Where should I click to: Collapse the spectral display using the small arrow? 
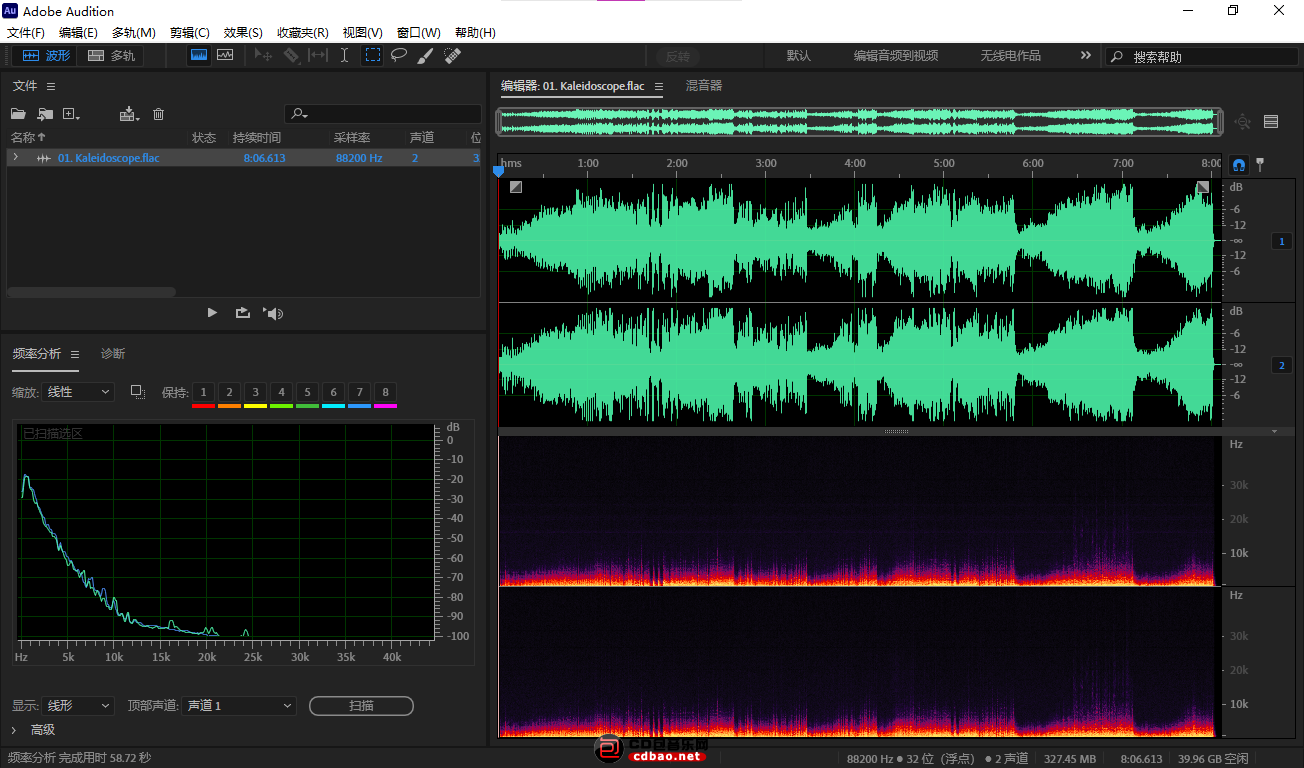(x=1274, y=432)
